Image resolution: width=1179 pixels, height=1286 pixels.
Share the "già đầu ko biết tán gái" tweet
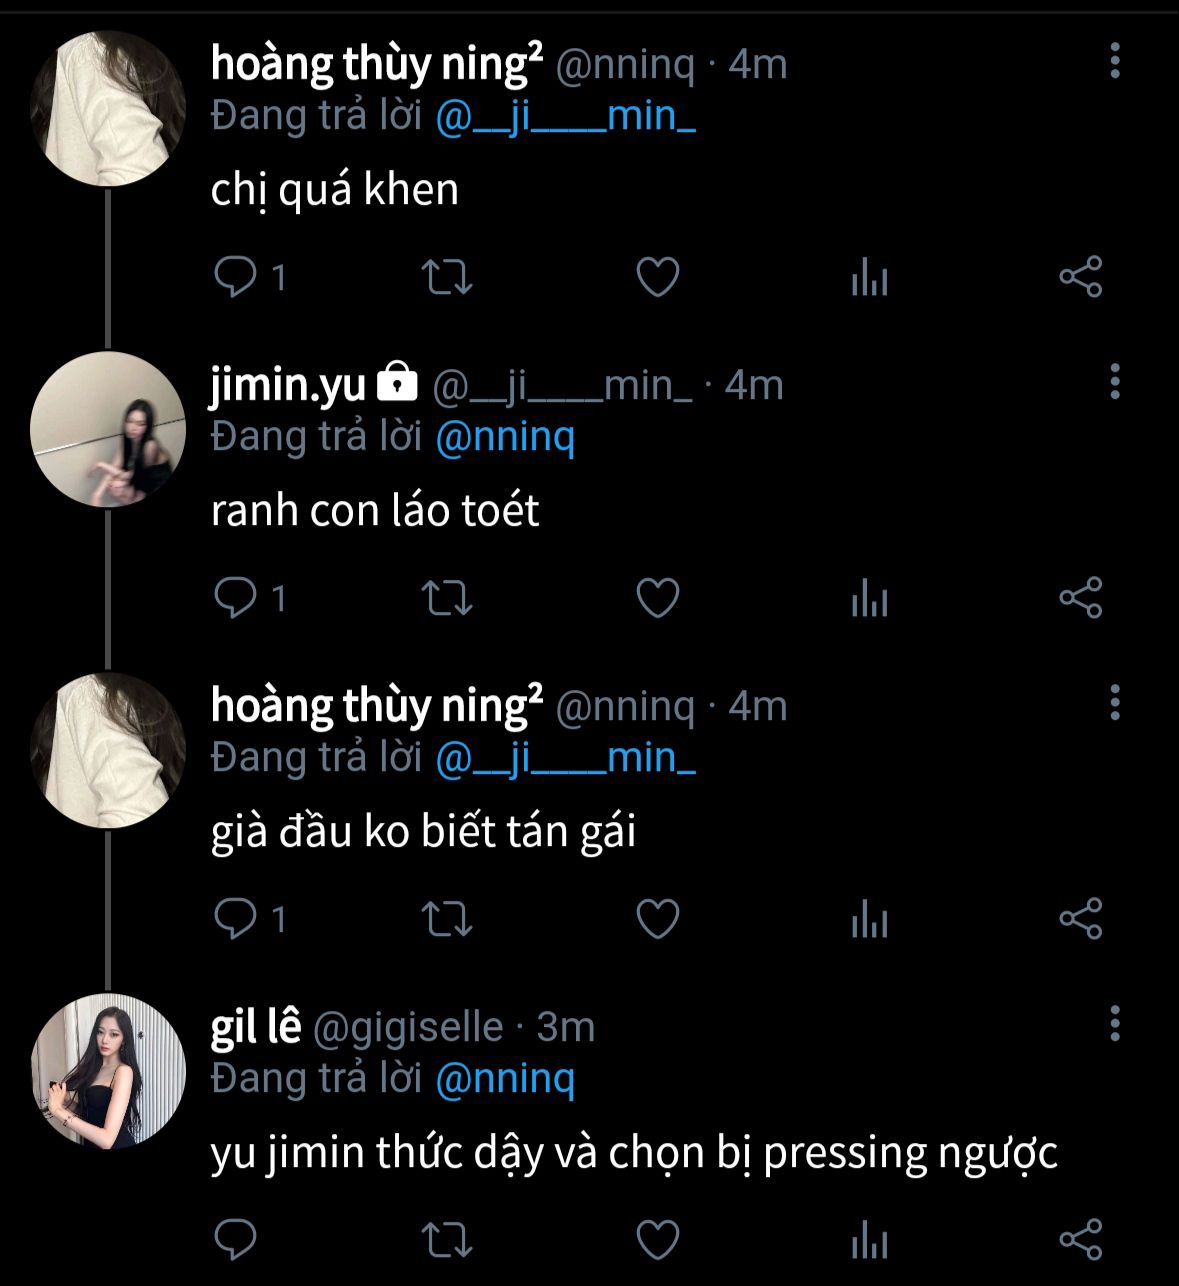click(x=1080, y=919)
